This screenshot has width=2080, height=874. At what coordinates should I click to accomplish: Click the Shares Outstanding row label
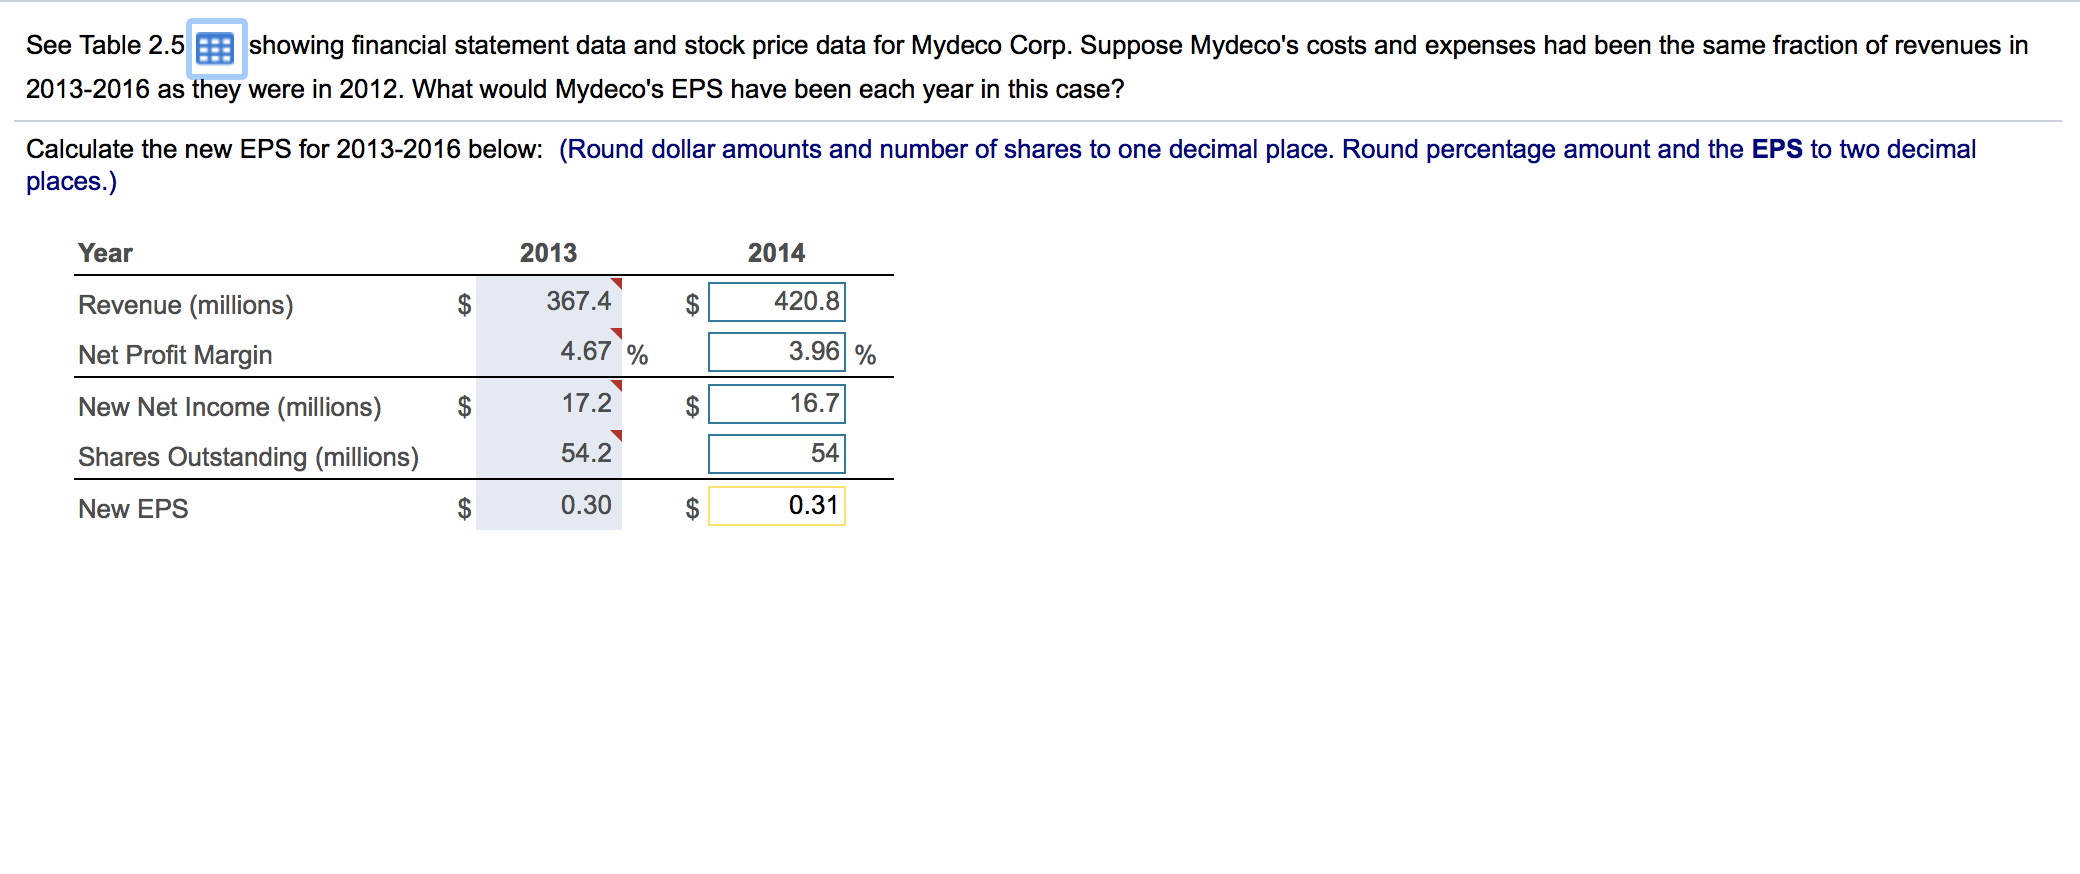pyautogui.click(x=249, y=457)
